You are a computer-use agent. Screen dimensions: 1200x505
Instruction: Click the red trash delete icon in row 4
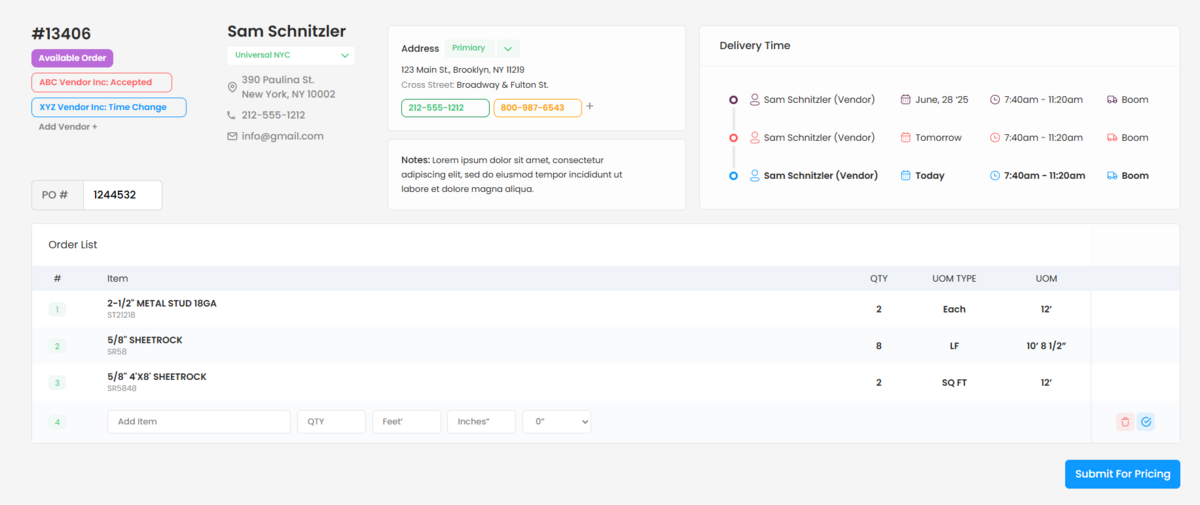click(x=1125, y=422)
